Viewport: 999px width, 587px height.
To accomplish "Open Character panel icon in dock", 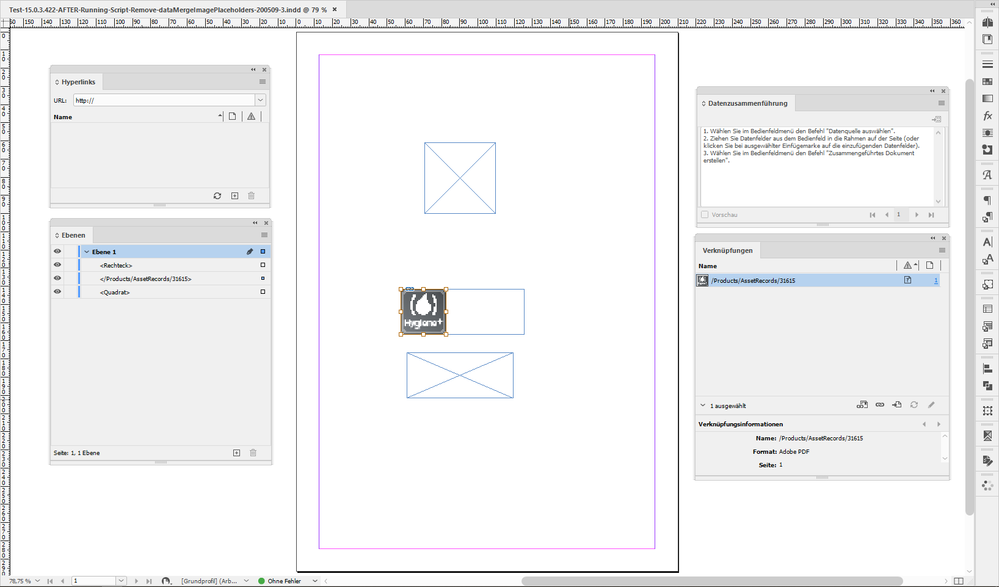I will pos(988,242).
